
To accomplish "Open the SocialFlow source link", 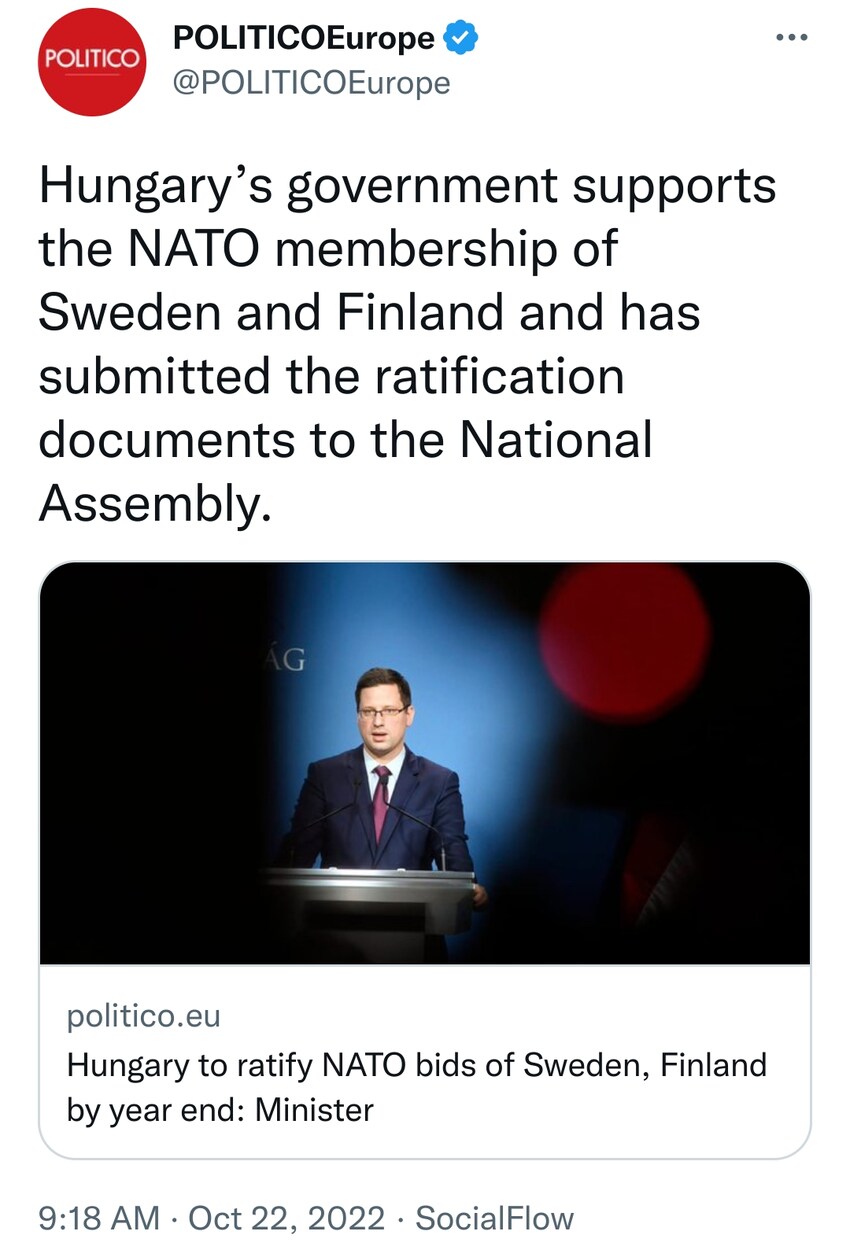I will click(494, 1218).
